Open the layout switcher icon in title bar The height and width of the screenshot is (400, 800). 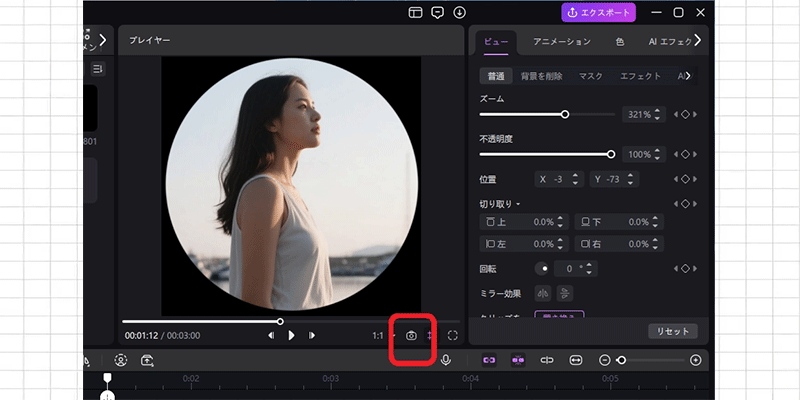point(415,13)
